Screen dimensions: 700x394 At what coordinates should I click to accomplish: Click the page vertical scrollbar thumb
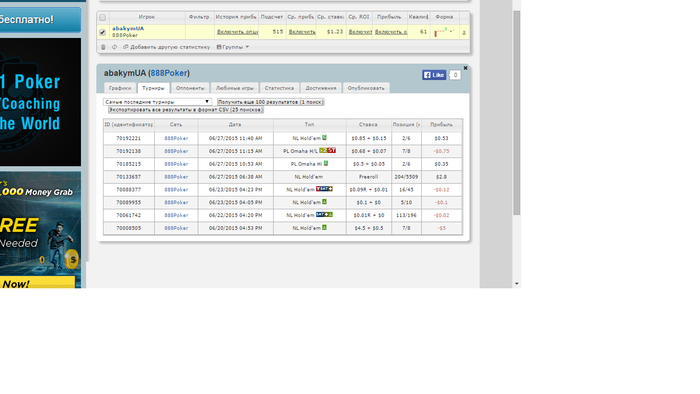[517, 113]
